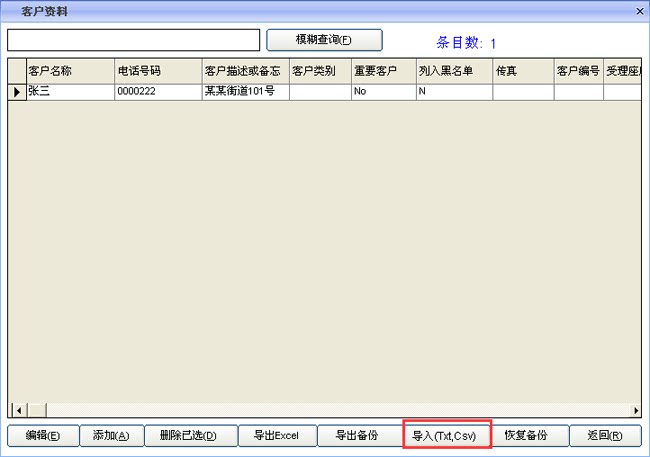Click the 导入(Txt,Csv) import button
Viewport: 650px width, 457px height.
[447, 435]
